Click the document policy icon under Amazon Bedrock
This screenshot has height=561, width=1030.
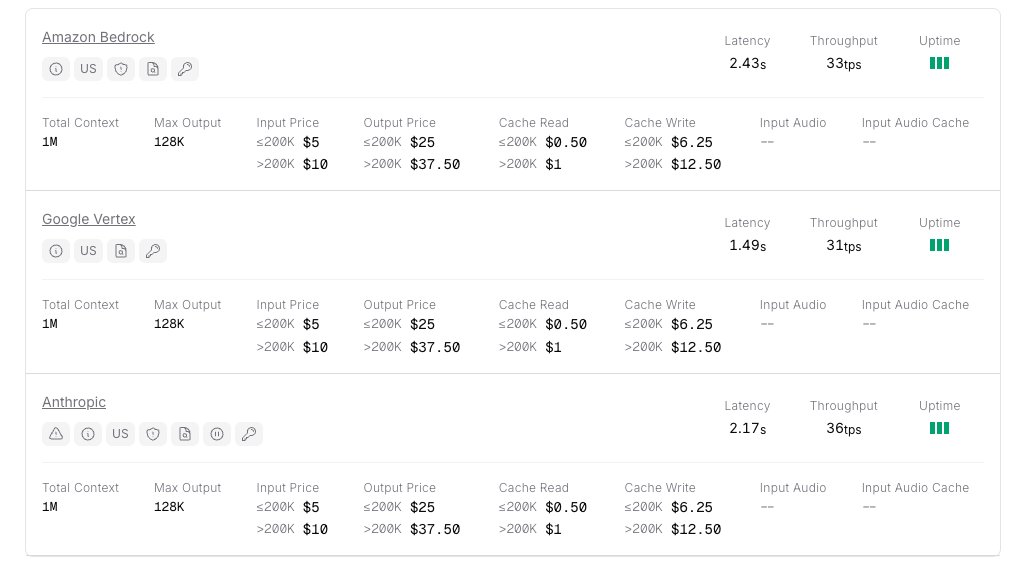pos(152,69)
